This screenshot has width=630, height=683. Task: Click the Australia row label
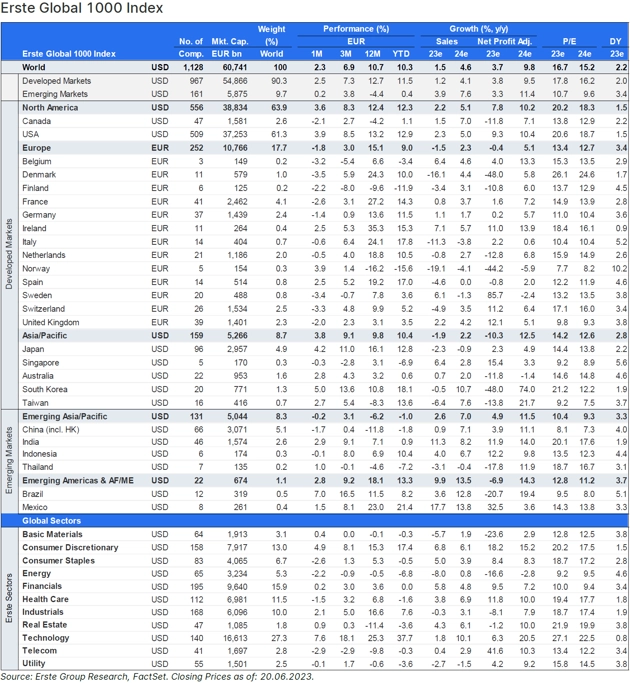point(38,375)
